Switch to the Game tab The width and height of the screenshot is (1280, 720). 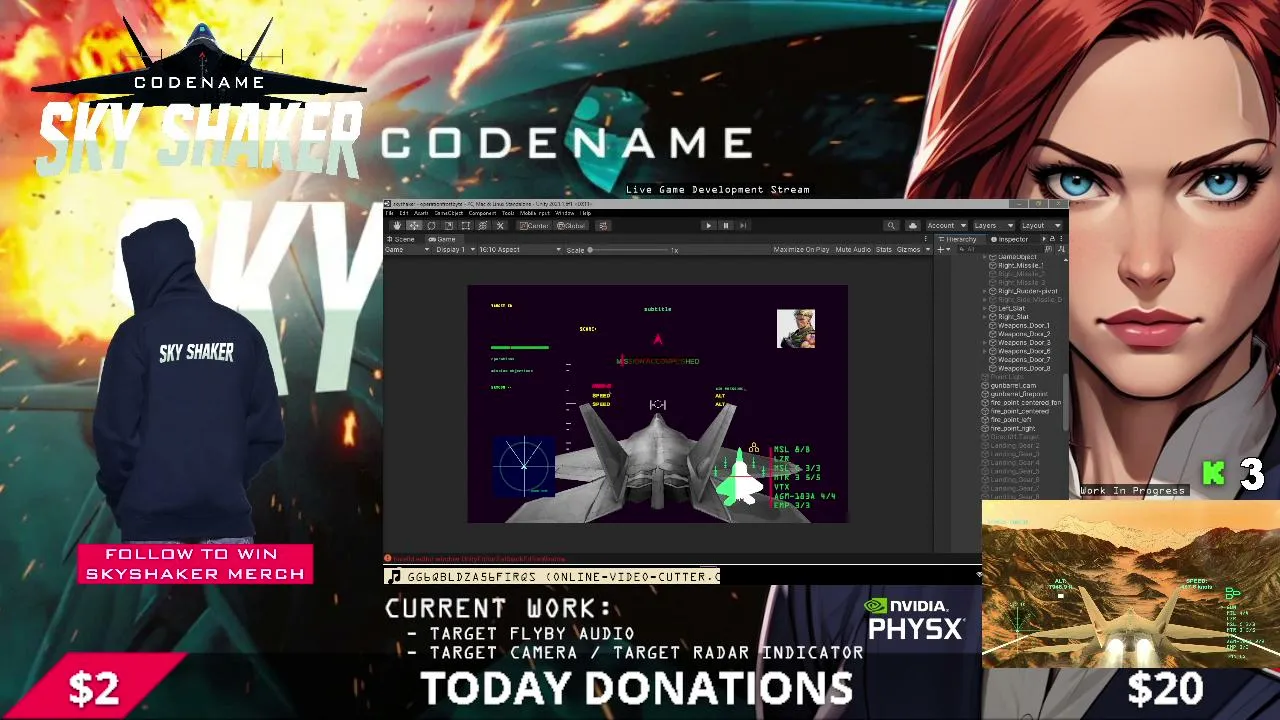pyautogui.click(x=442, y=239)
